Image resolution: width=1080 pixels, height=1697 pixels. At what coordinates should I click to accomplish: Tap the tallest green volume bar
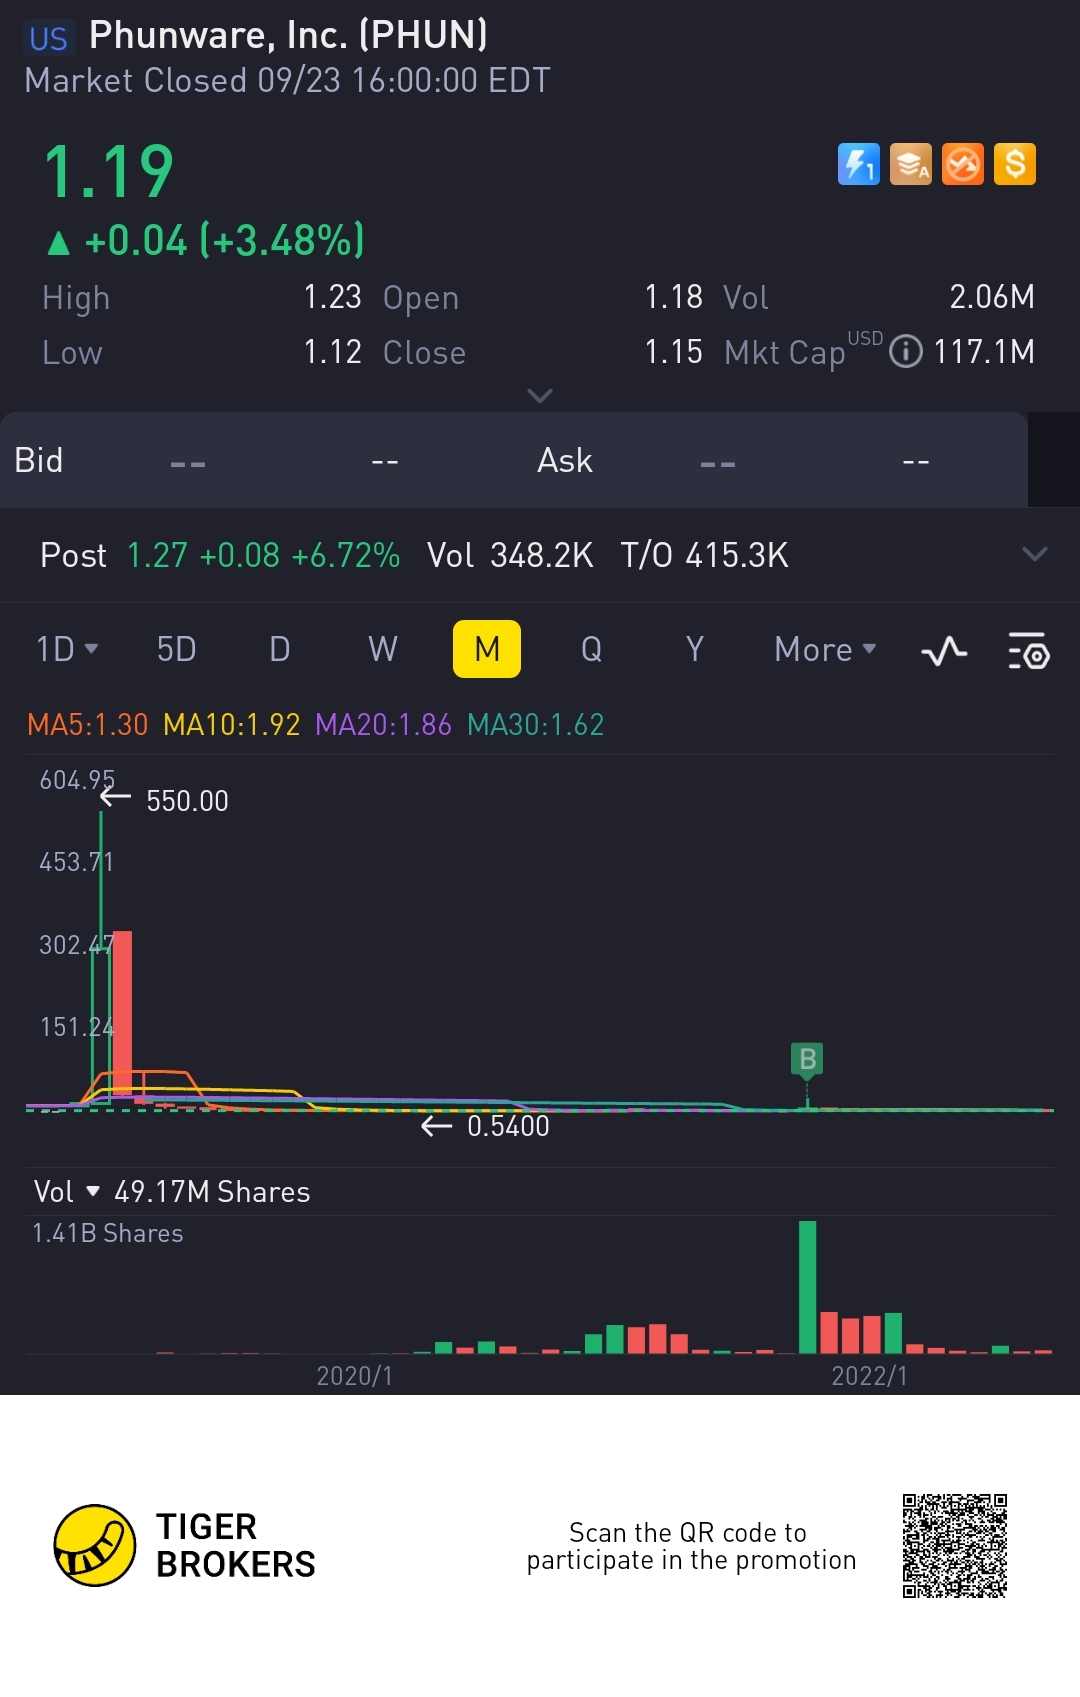(807, 1287)
